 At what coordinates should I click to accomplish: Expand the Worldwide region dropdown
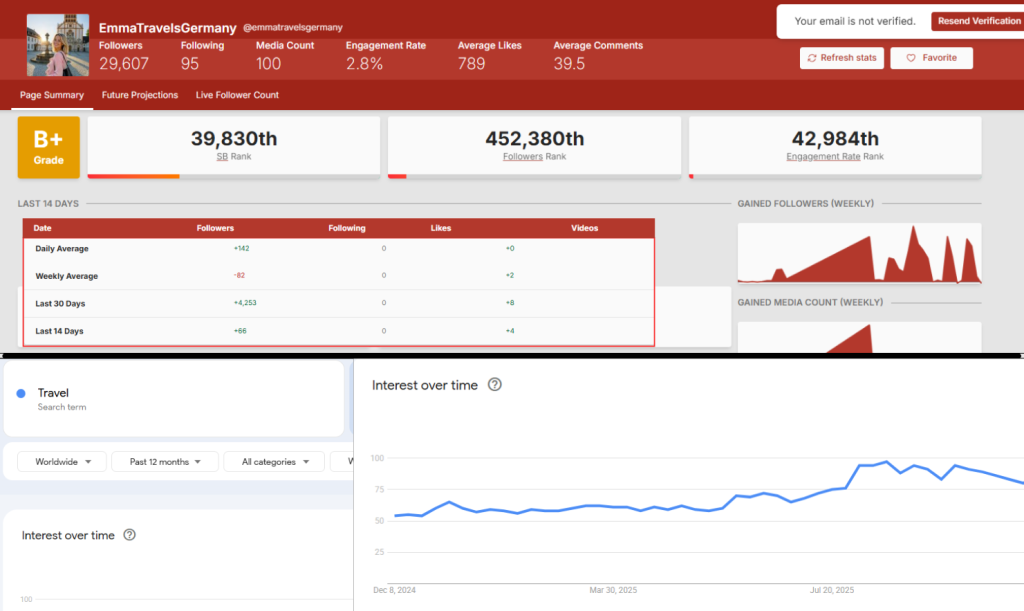click(x=62, y=462)
